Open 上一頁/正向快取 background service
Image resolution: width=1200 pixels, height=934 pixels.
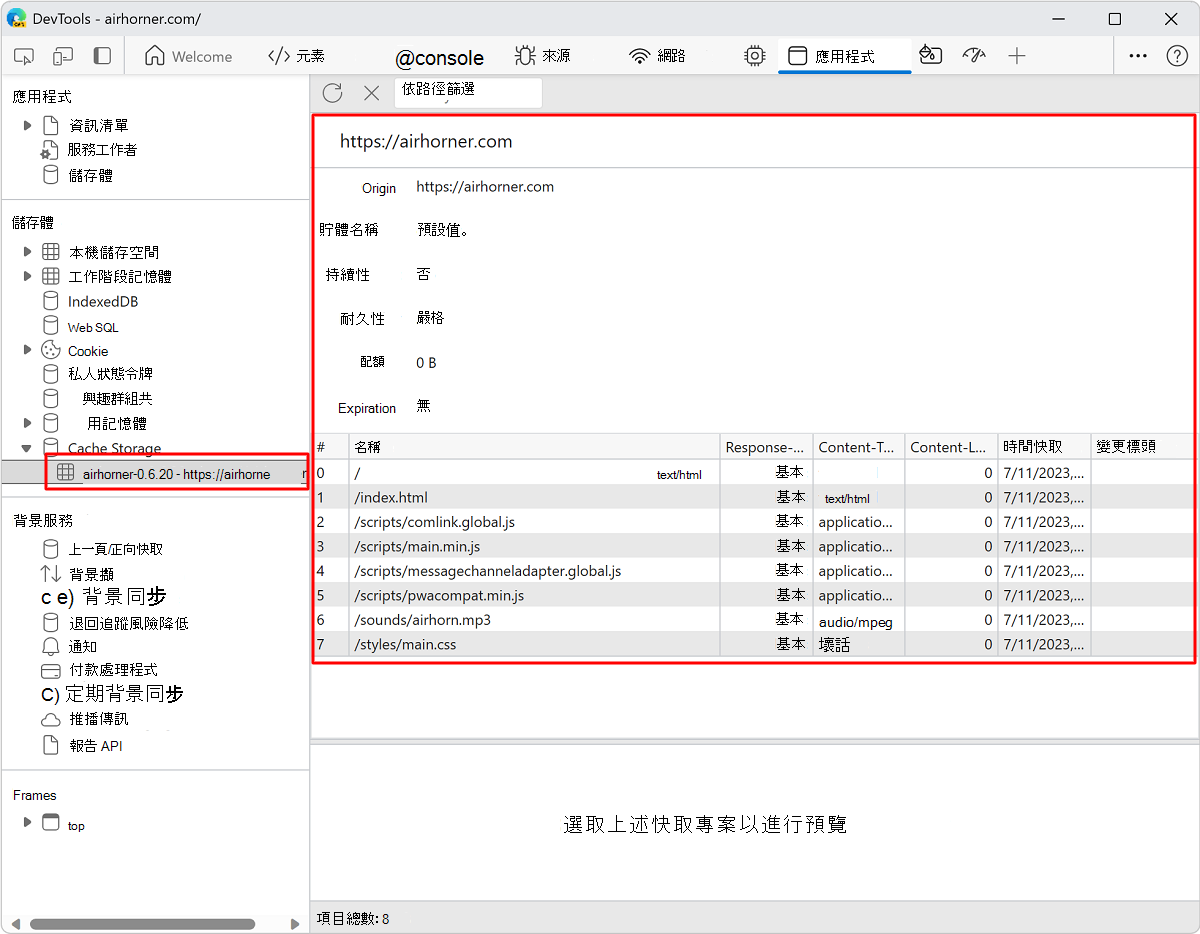coord(115,549)
